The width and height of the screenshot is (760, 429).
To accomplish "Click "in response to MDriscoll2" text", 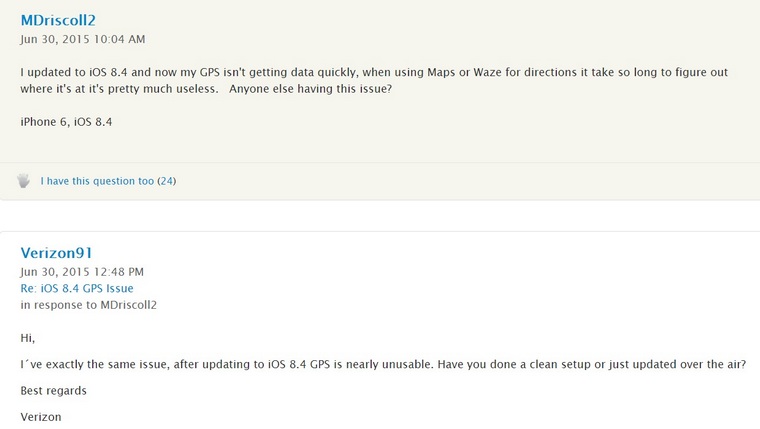I will point(88,305).
